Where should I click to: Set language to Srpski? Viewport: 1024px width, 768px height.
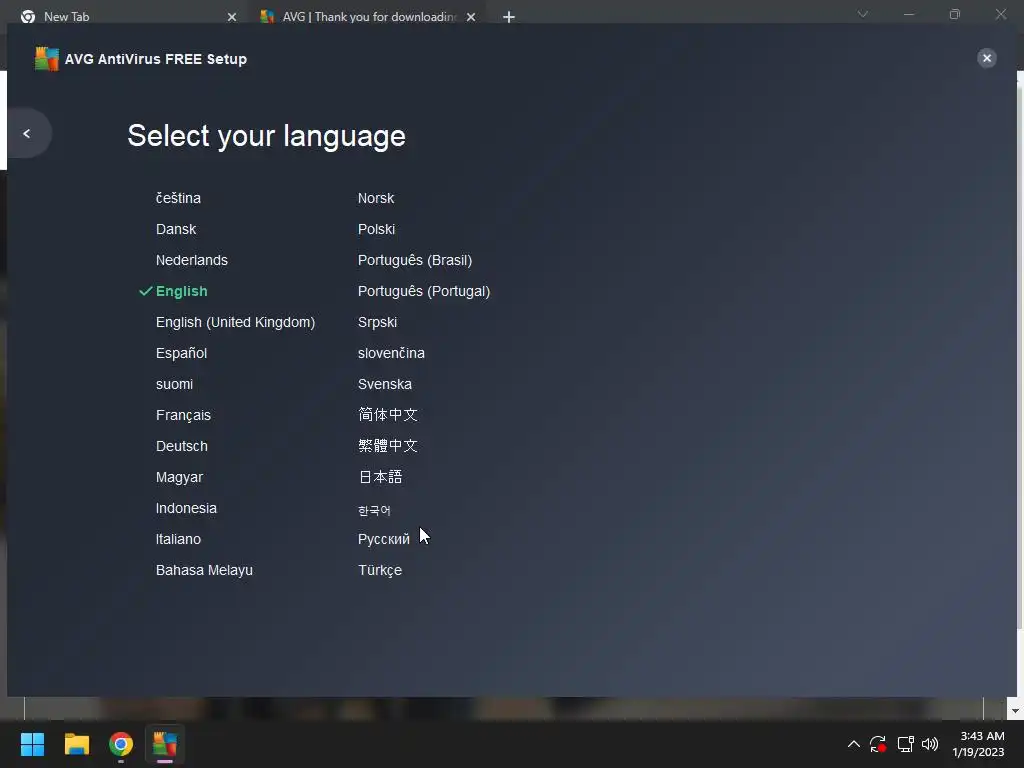point(377,322)
